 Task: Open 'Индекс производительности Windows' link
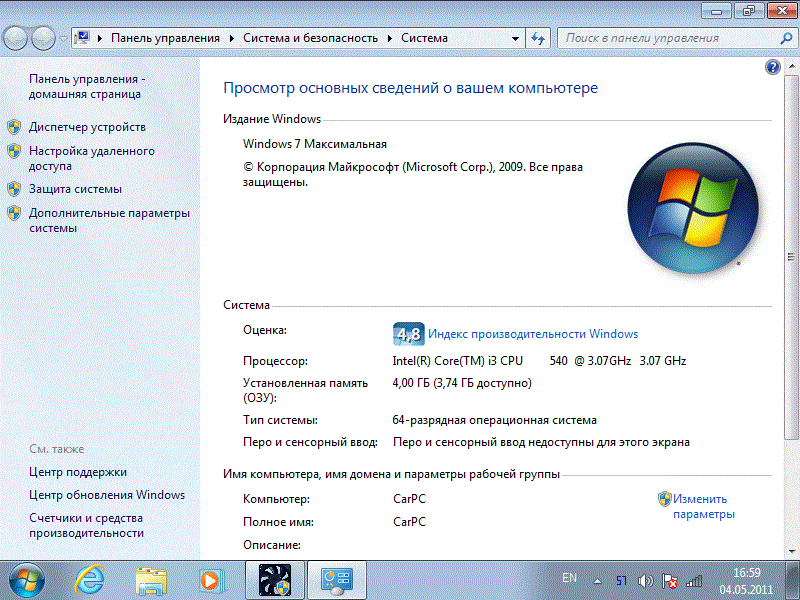pos(531,334)
